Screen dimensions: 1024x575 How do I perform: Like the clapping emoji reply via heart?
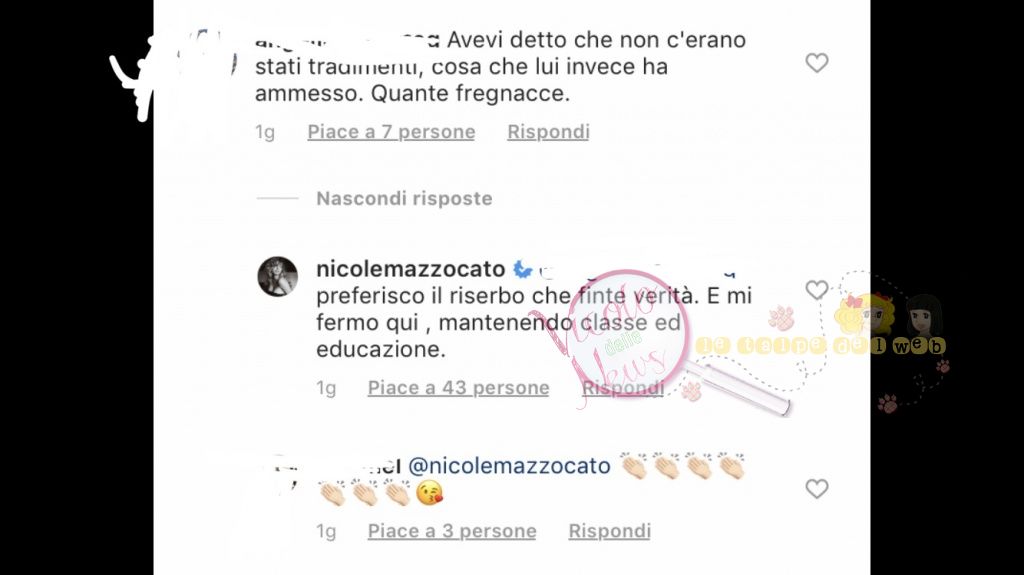point(816,489)
